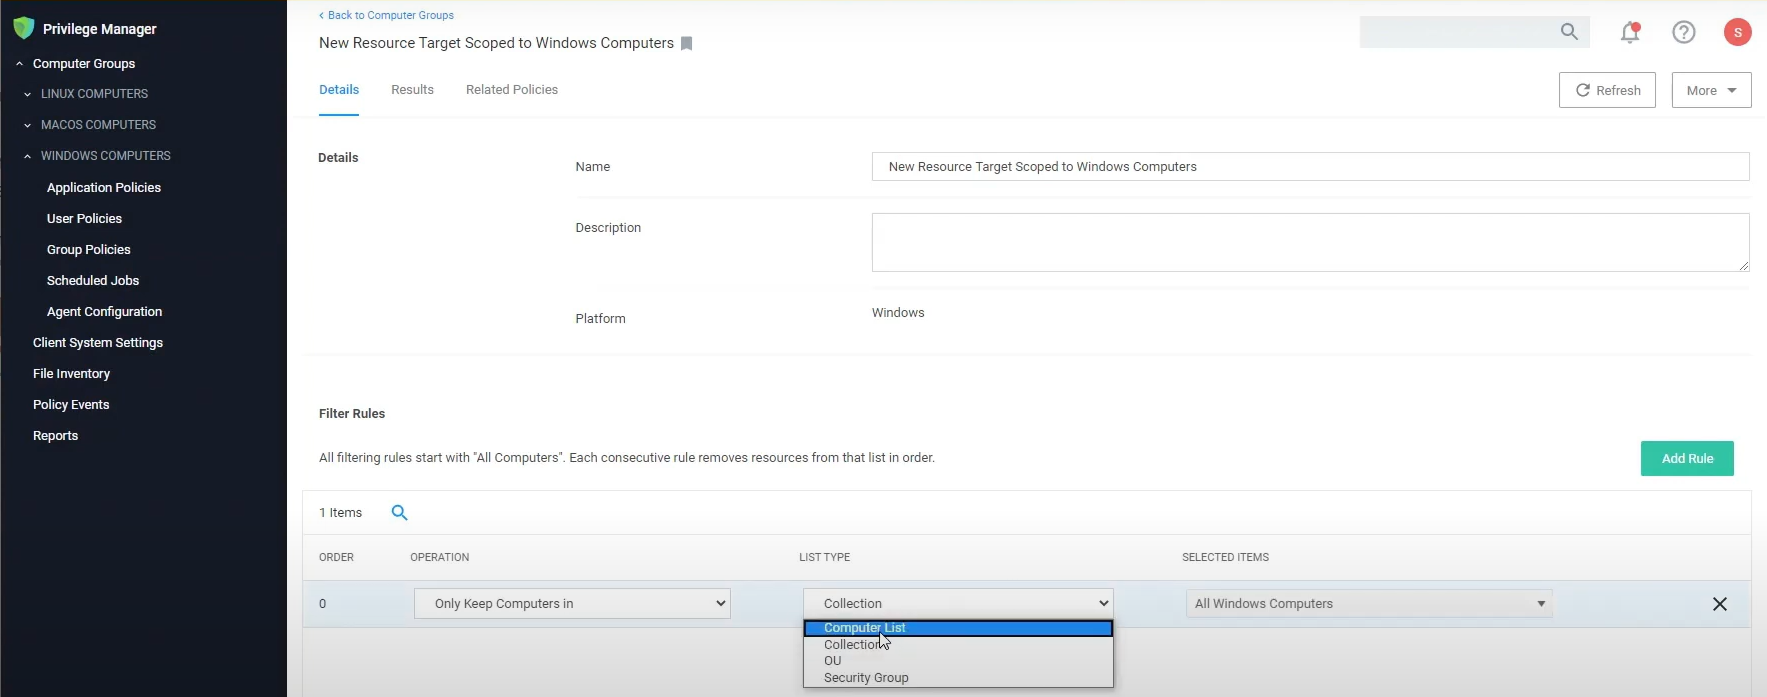Viewport: 1767px width, 697px height.
Task: Open the More dropdown button
Action: 1710,90
